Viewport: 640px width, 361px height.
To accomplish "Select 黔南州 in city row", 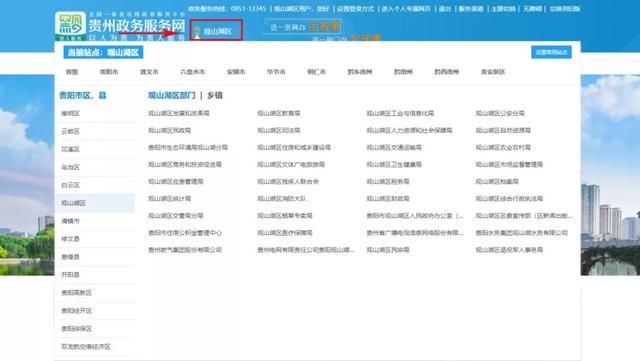I will [x=403, y=72].
